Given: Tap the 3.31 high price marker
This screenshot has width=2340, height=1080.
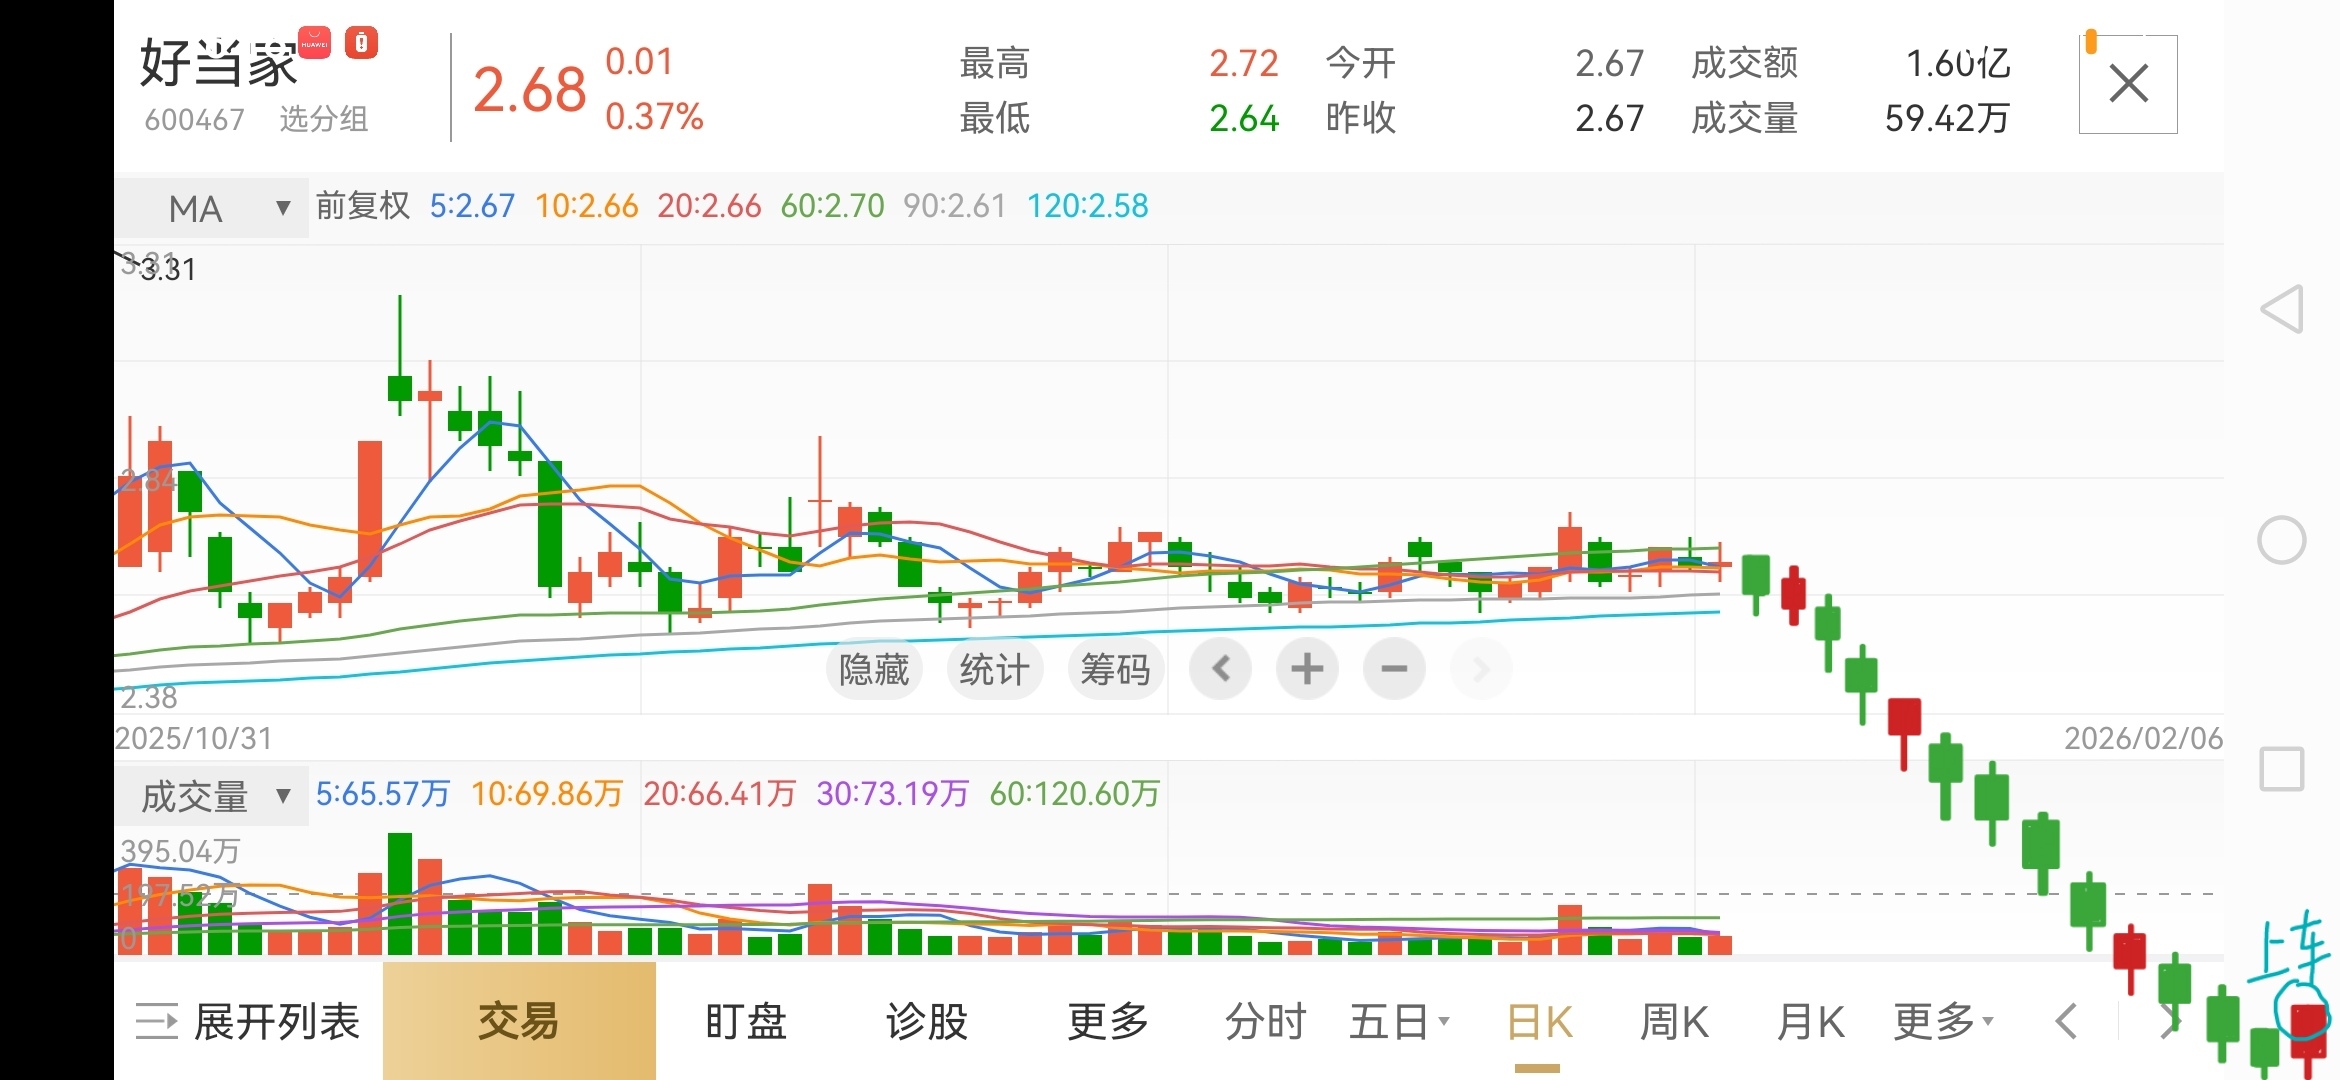Looking at the screenshot, I should (167, 269).
